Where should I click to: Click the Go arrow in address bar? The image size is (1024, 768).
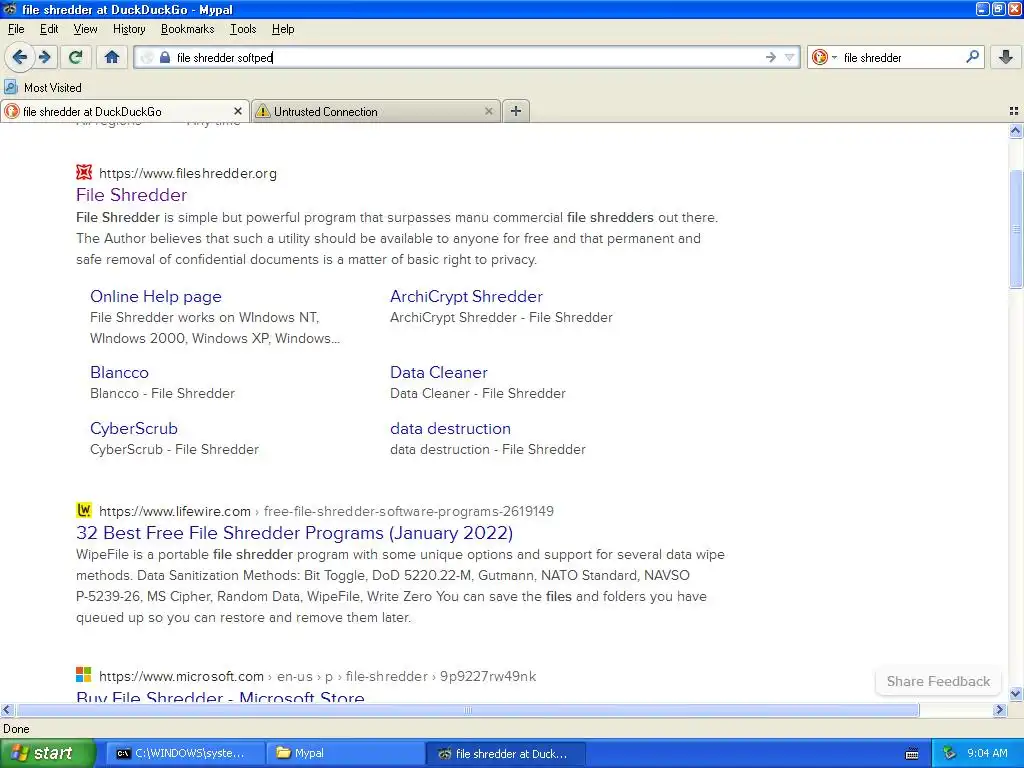pyautogui.click(x=771, y=57)
